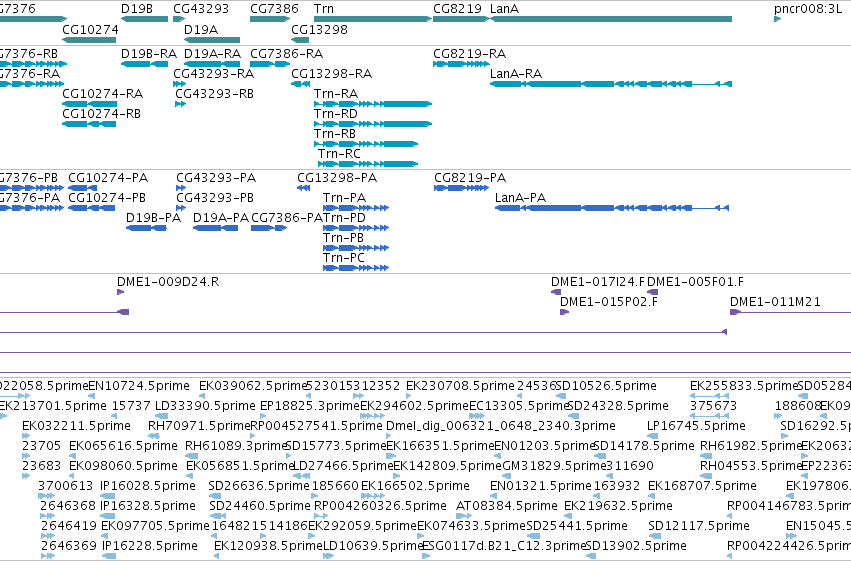
Task: Open the CG7386-RA transcript label
Action: point(287,54)
